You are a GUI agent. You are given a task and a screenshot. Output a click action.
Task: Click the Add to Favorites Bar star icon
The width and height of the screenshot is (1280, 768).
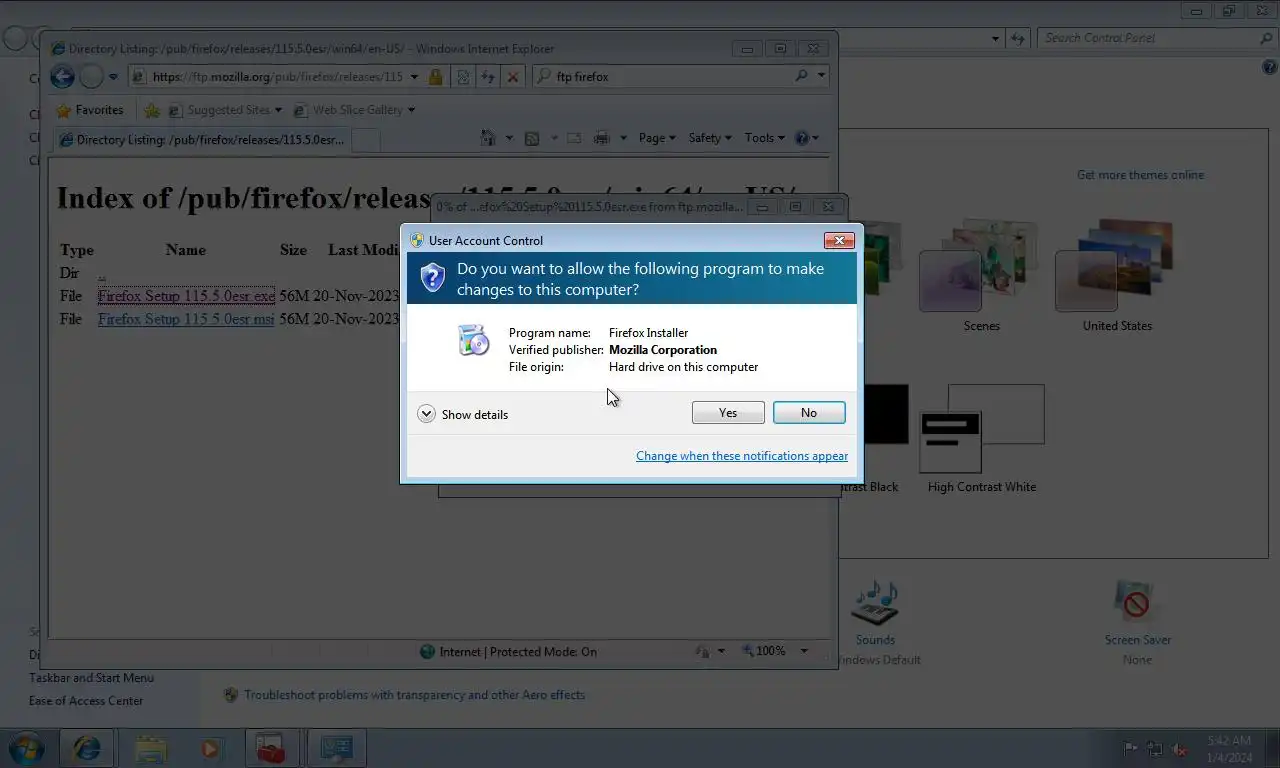[152, 110]
